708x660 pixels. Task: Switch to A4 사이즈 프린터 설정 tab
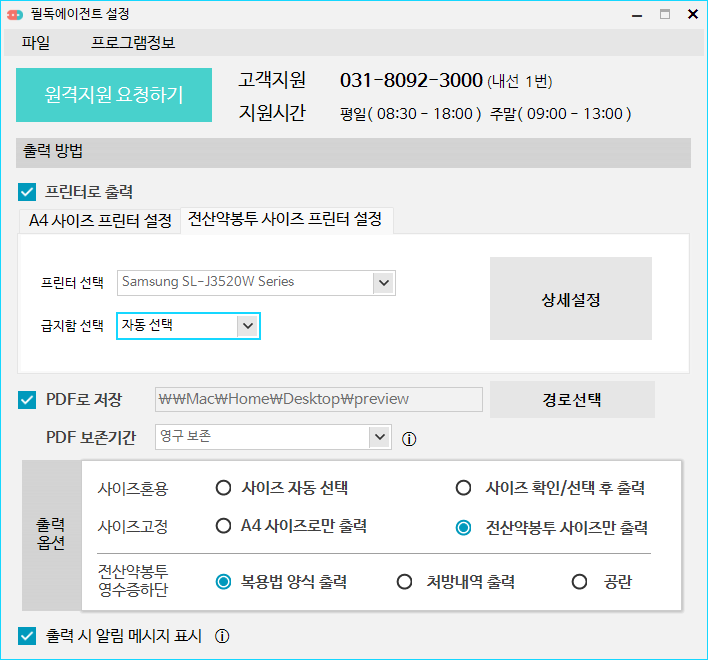tap(99, 221)
